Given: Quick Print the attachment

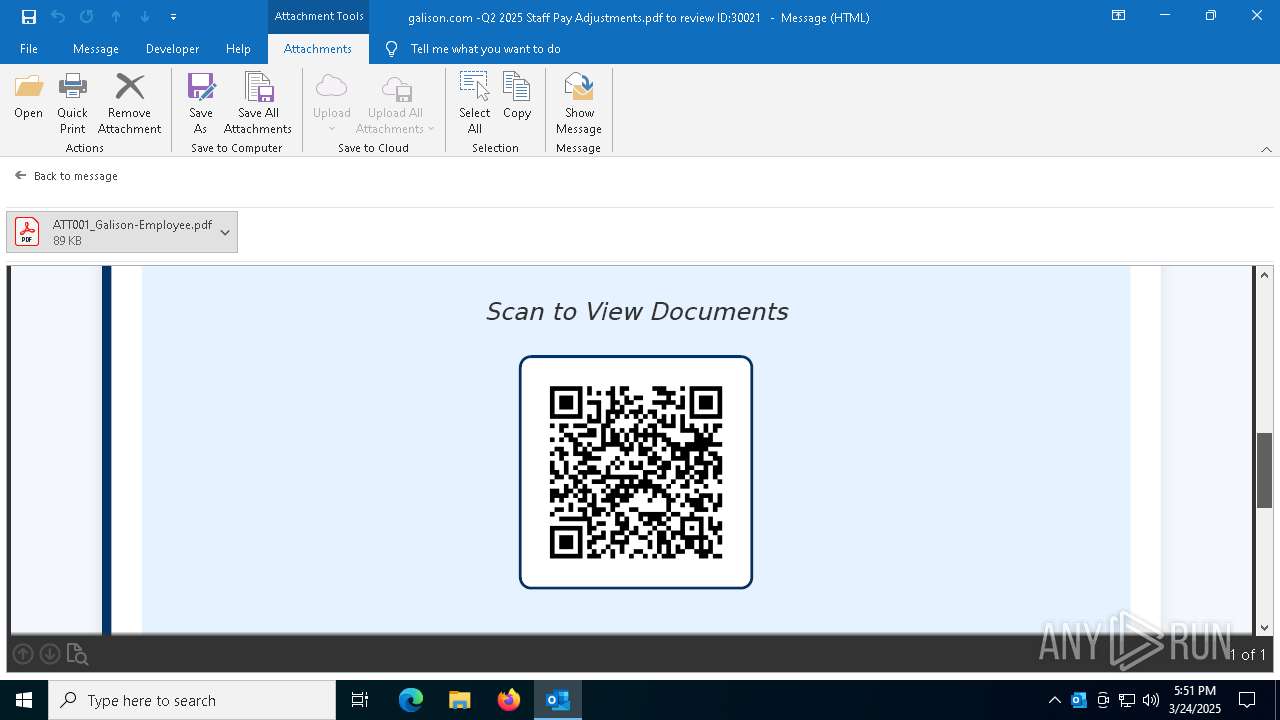Looking at the screenshot, I should coord(72,104).
